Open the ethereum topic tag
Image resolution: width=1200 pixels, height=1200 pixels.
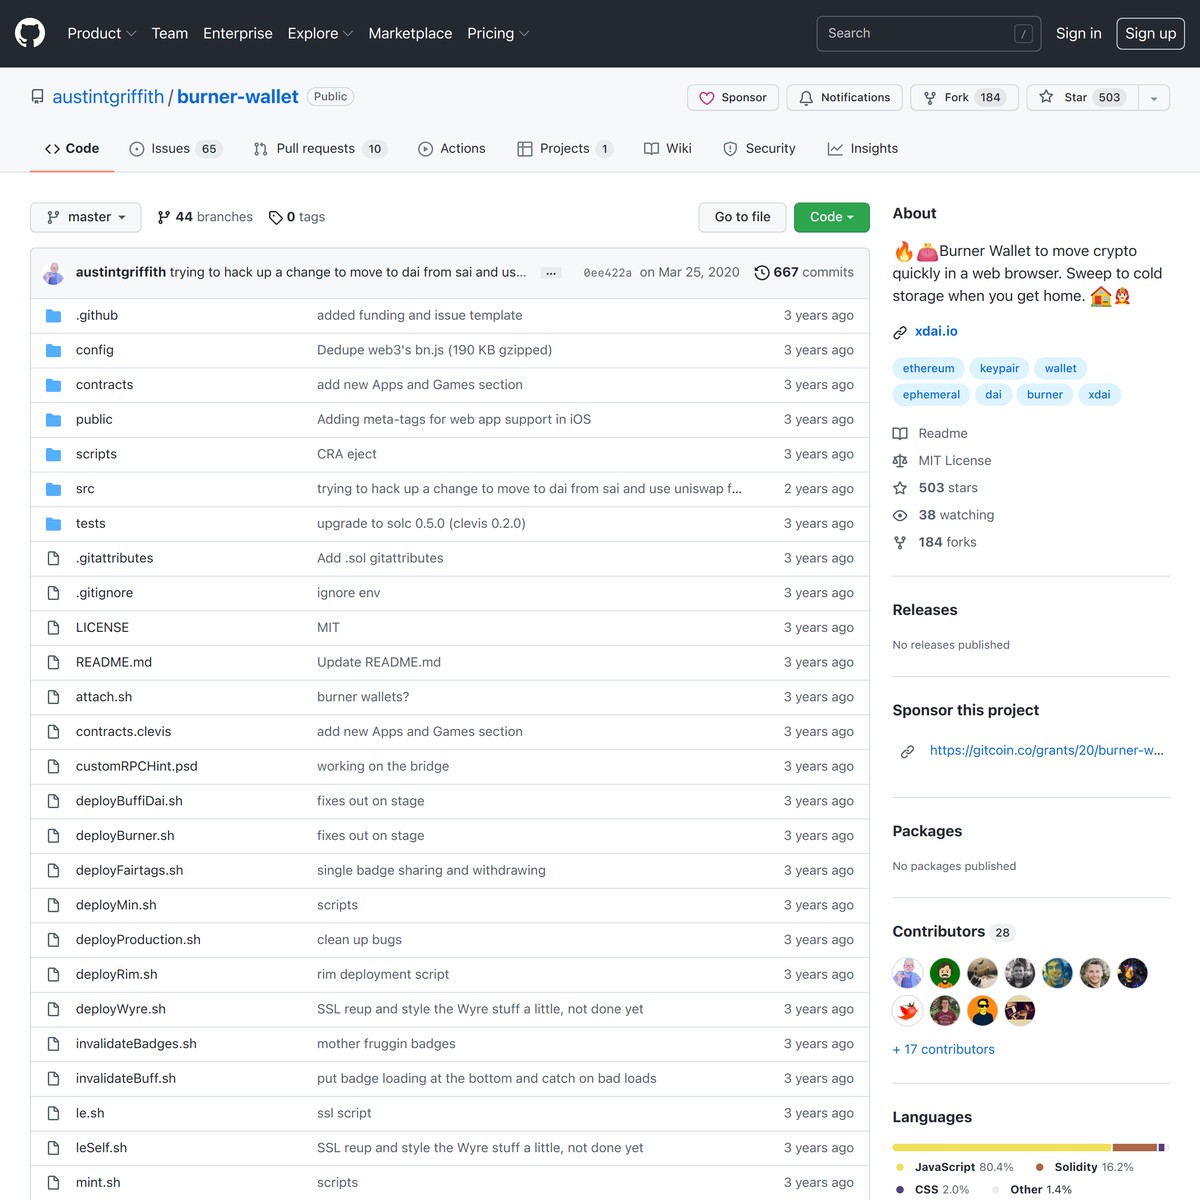click(x=927, y=368)
